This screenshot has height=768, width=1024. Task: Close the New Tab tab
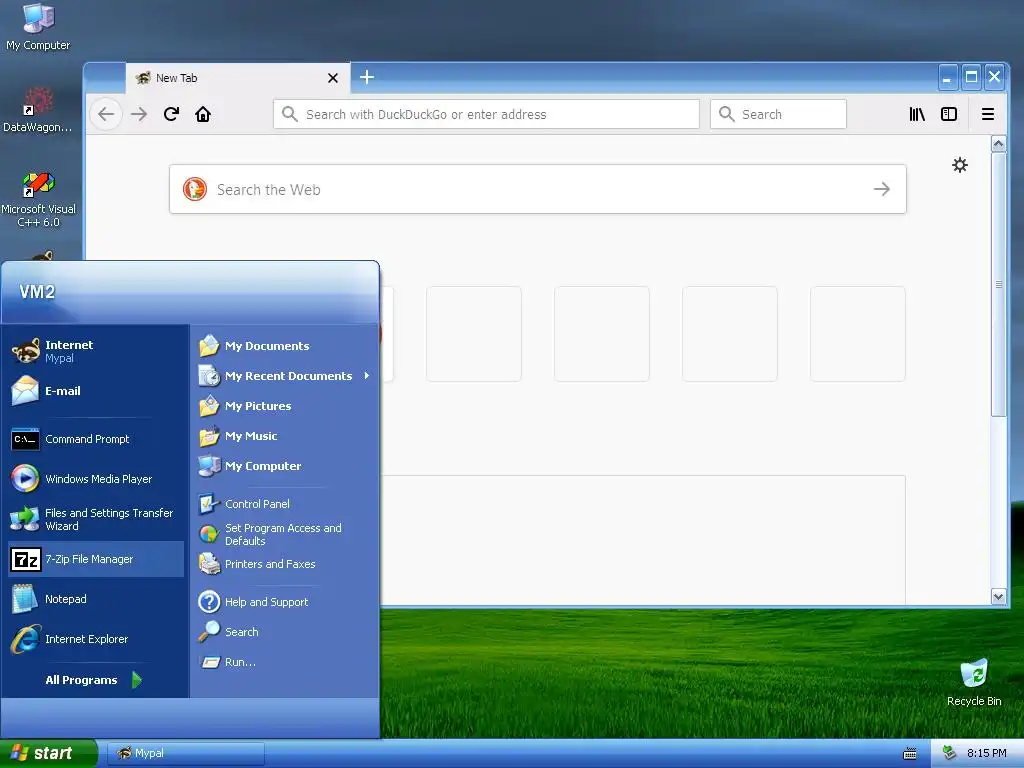click(332, 78)
